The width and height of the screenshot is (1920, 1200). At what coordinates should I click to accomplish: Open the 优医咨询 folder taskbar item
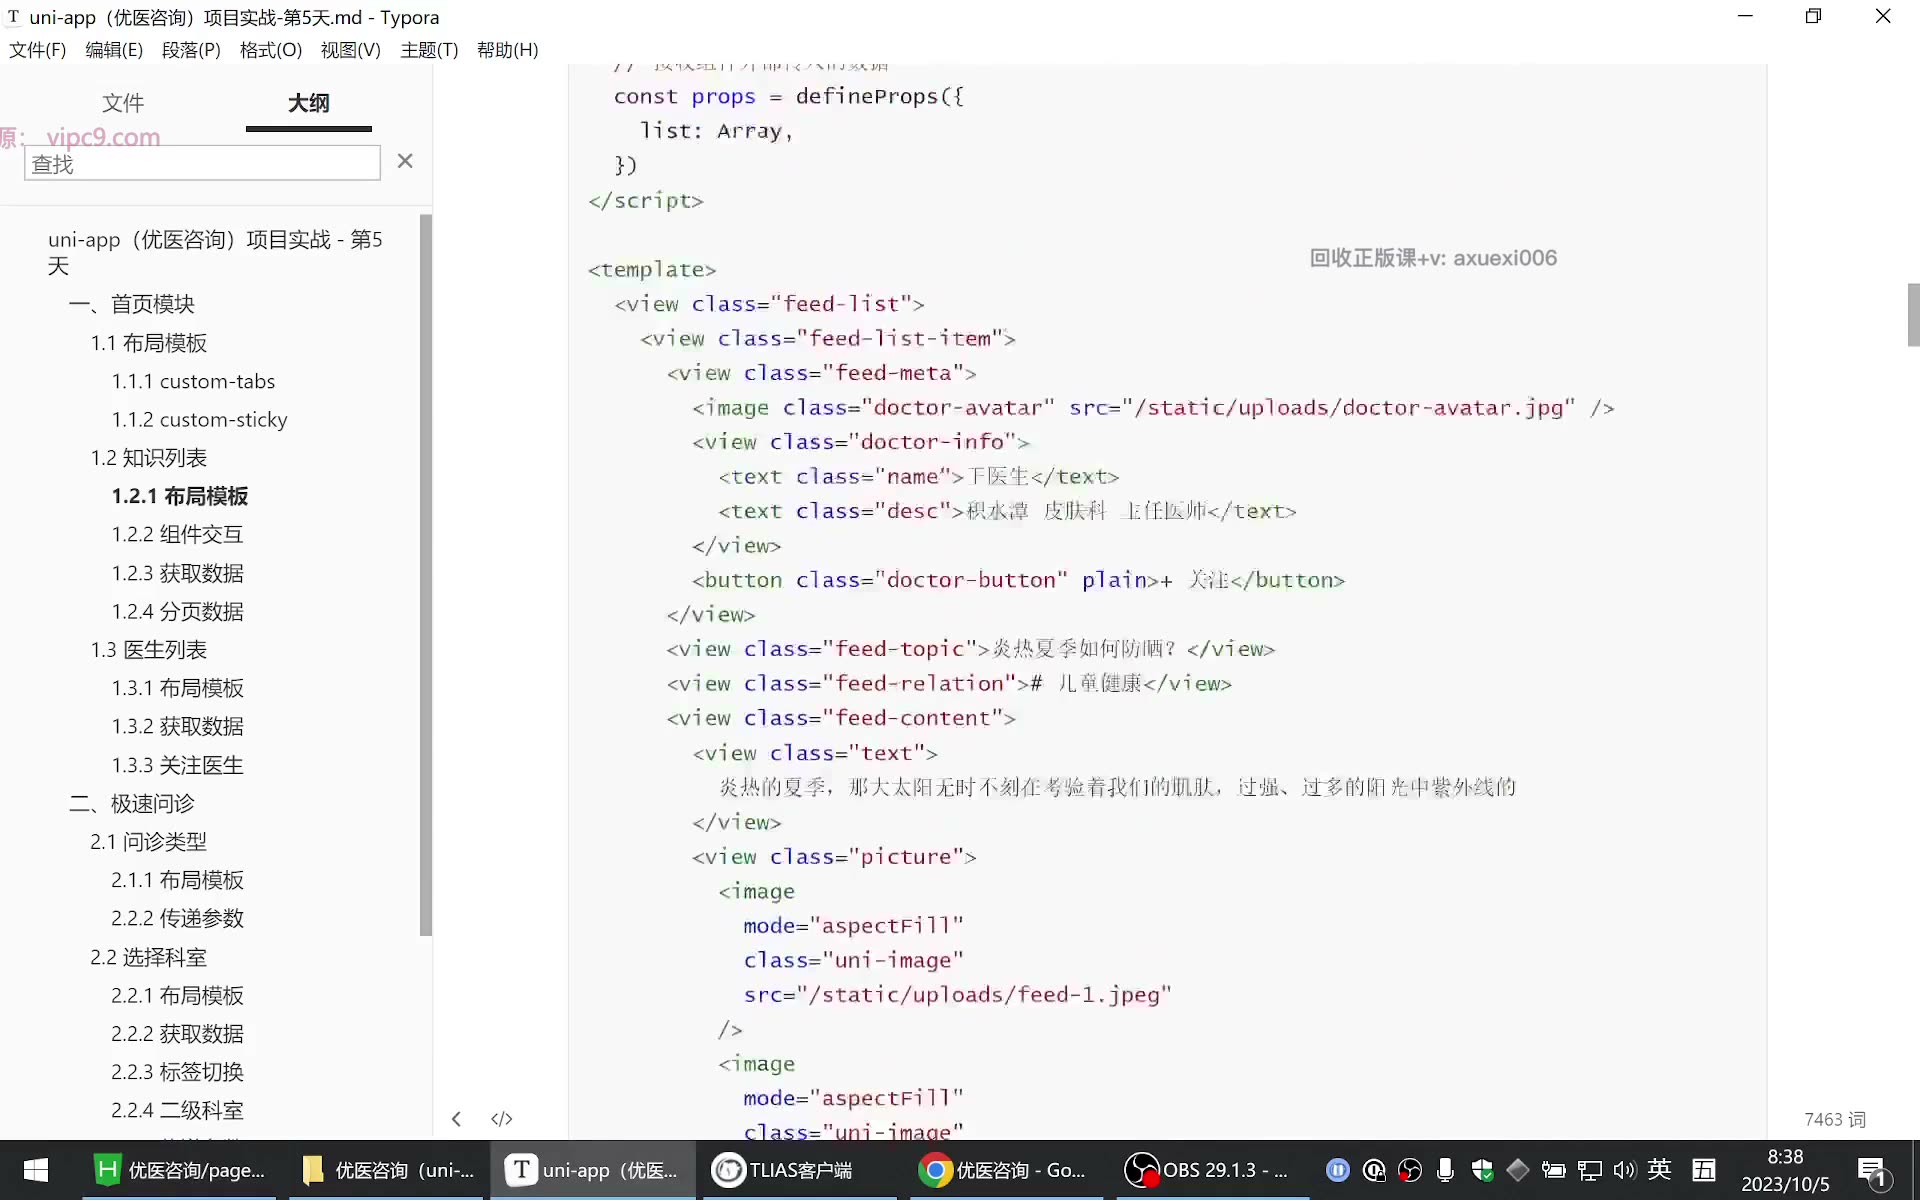pos(388,1170)
